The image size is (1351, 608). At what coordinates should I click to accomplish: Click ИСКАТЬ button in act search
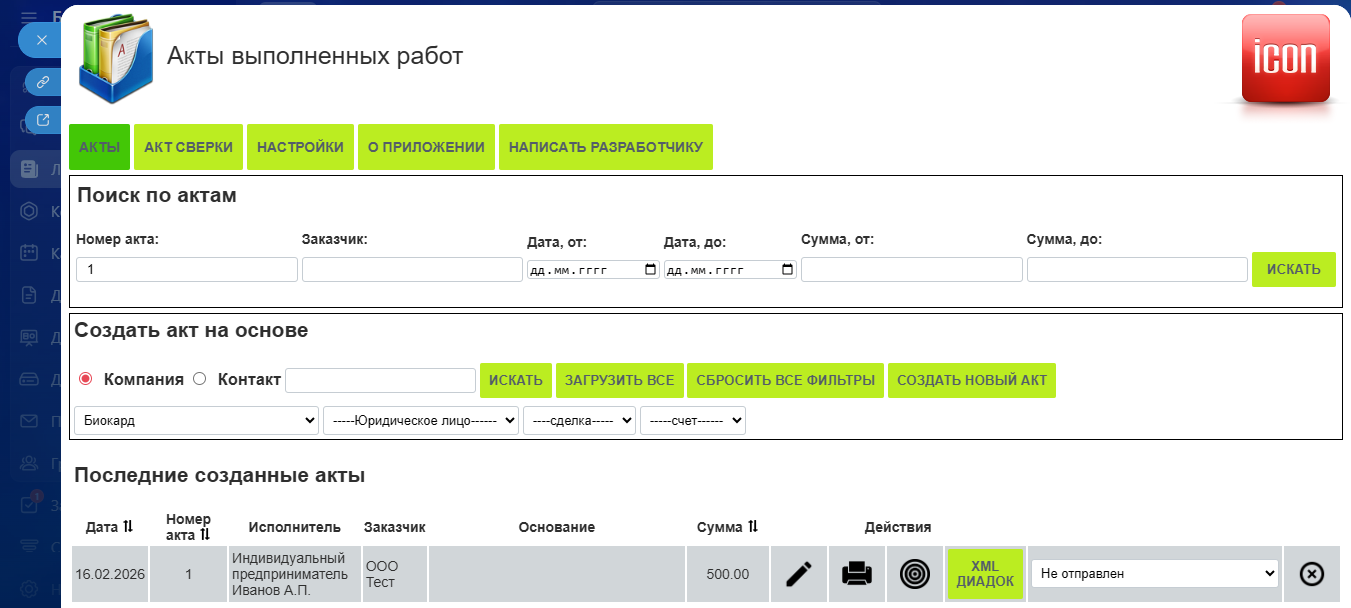pos(1294,269)
